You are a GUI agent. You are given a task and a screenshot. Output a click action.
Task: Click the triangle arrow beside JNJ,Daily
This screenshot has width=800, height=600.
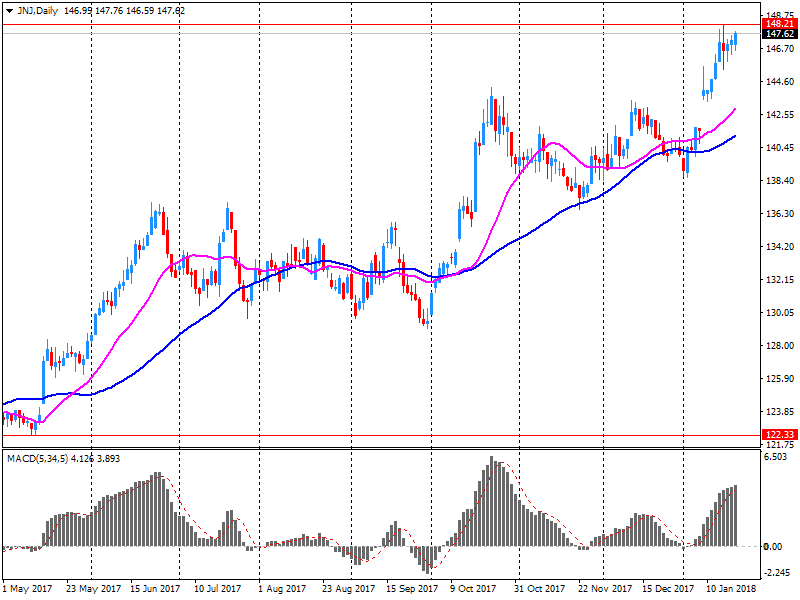click(8, 10)
